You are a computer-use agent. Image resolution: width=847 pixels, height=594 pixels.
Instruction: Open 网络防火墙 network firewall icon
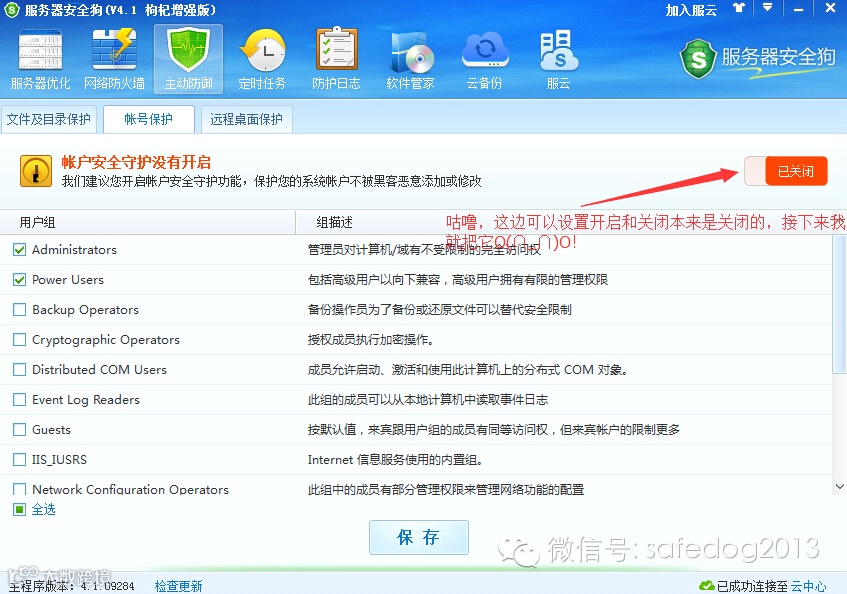(x=114, y=58)
